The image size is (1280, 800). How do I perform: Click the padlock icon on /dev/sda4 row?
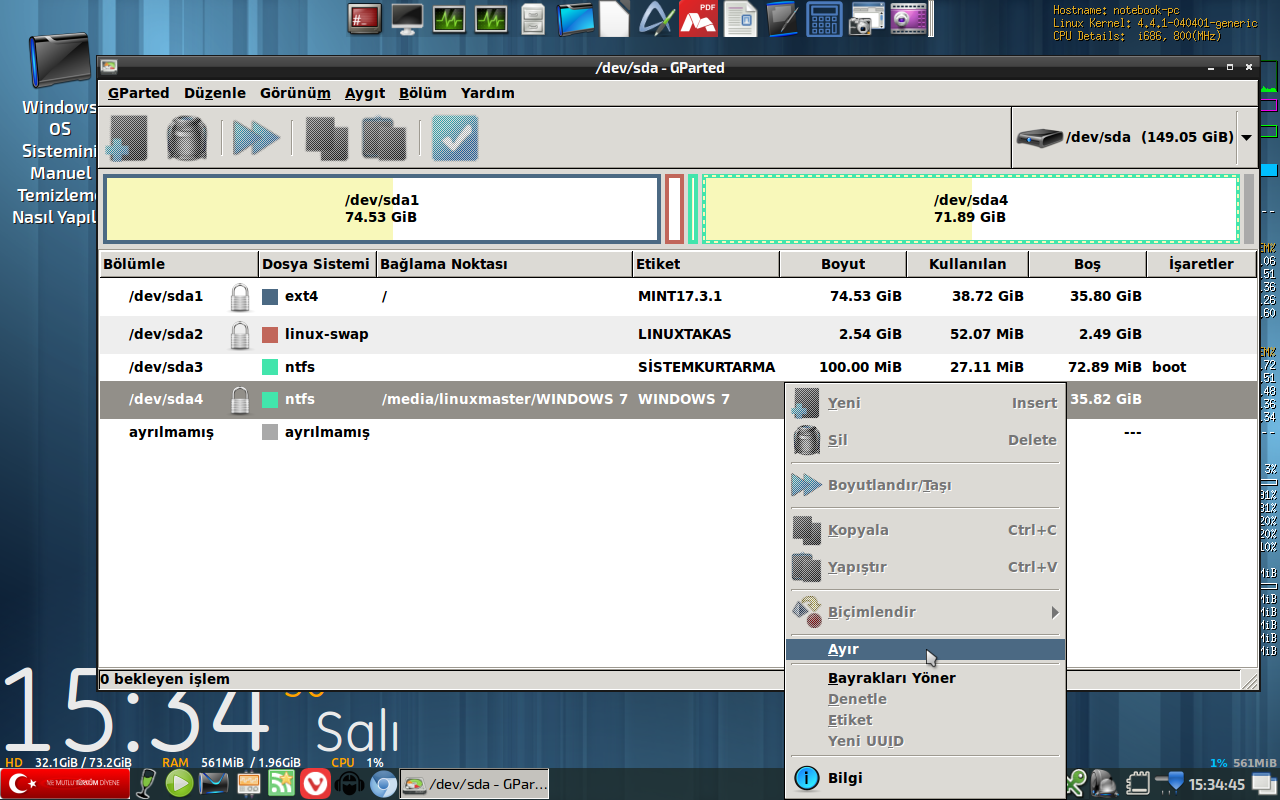coord(240,400)
